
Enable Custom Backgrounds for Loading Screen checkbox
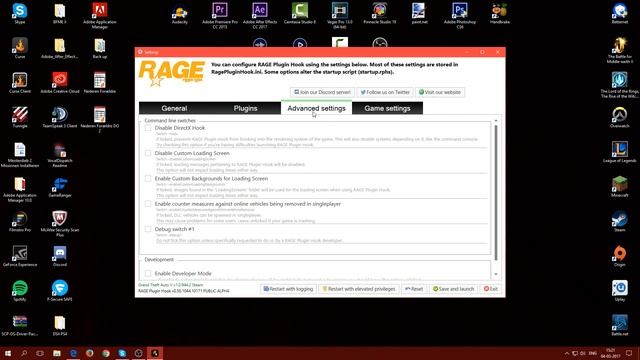click(x=148, y=178)
